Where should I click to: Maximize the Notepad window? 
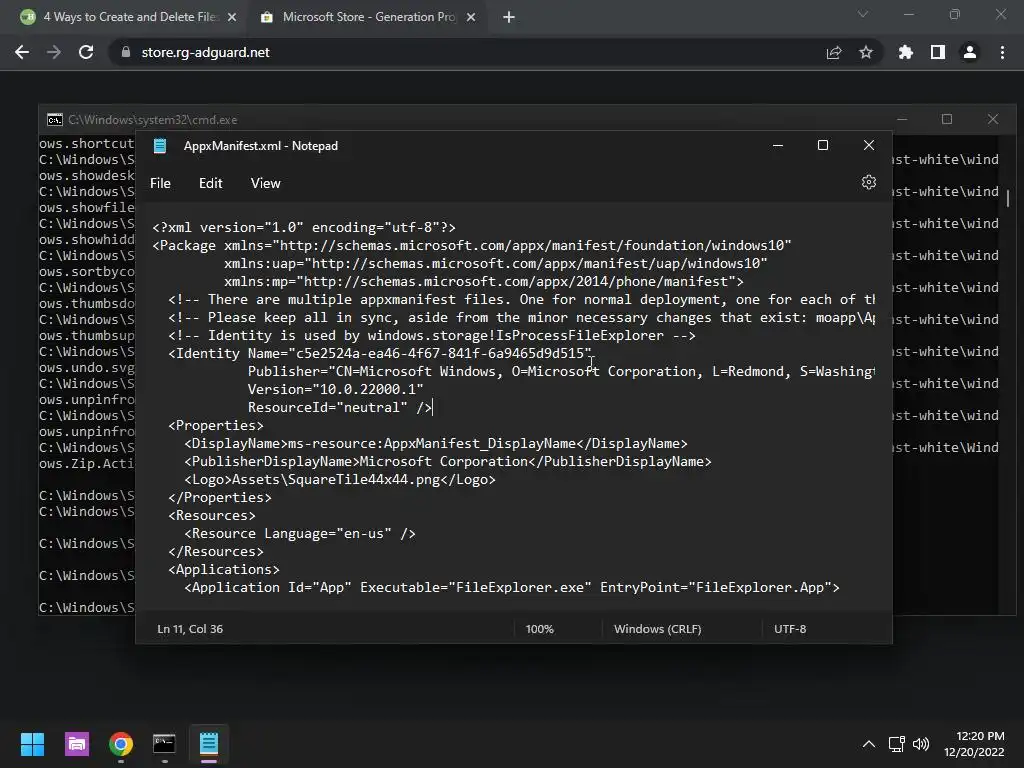coord(823,146)
